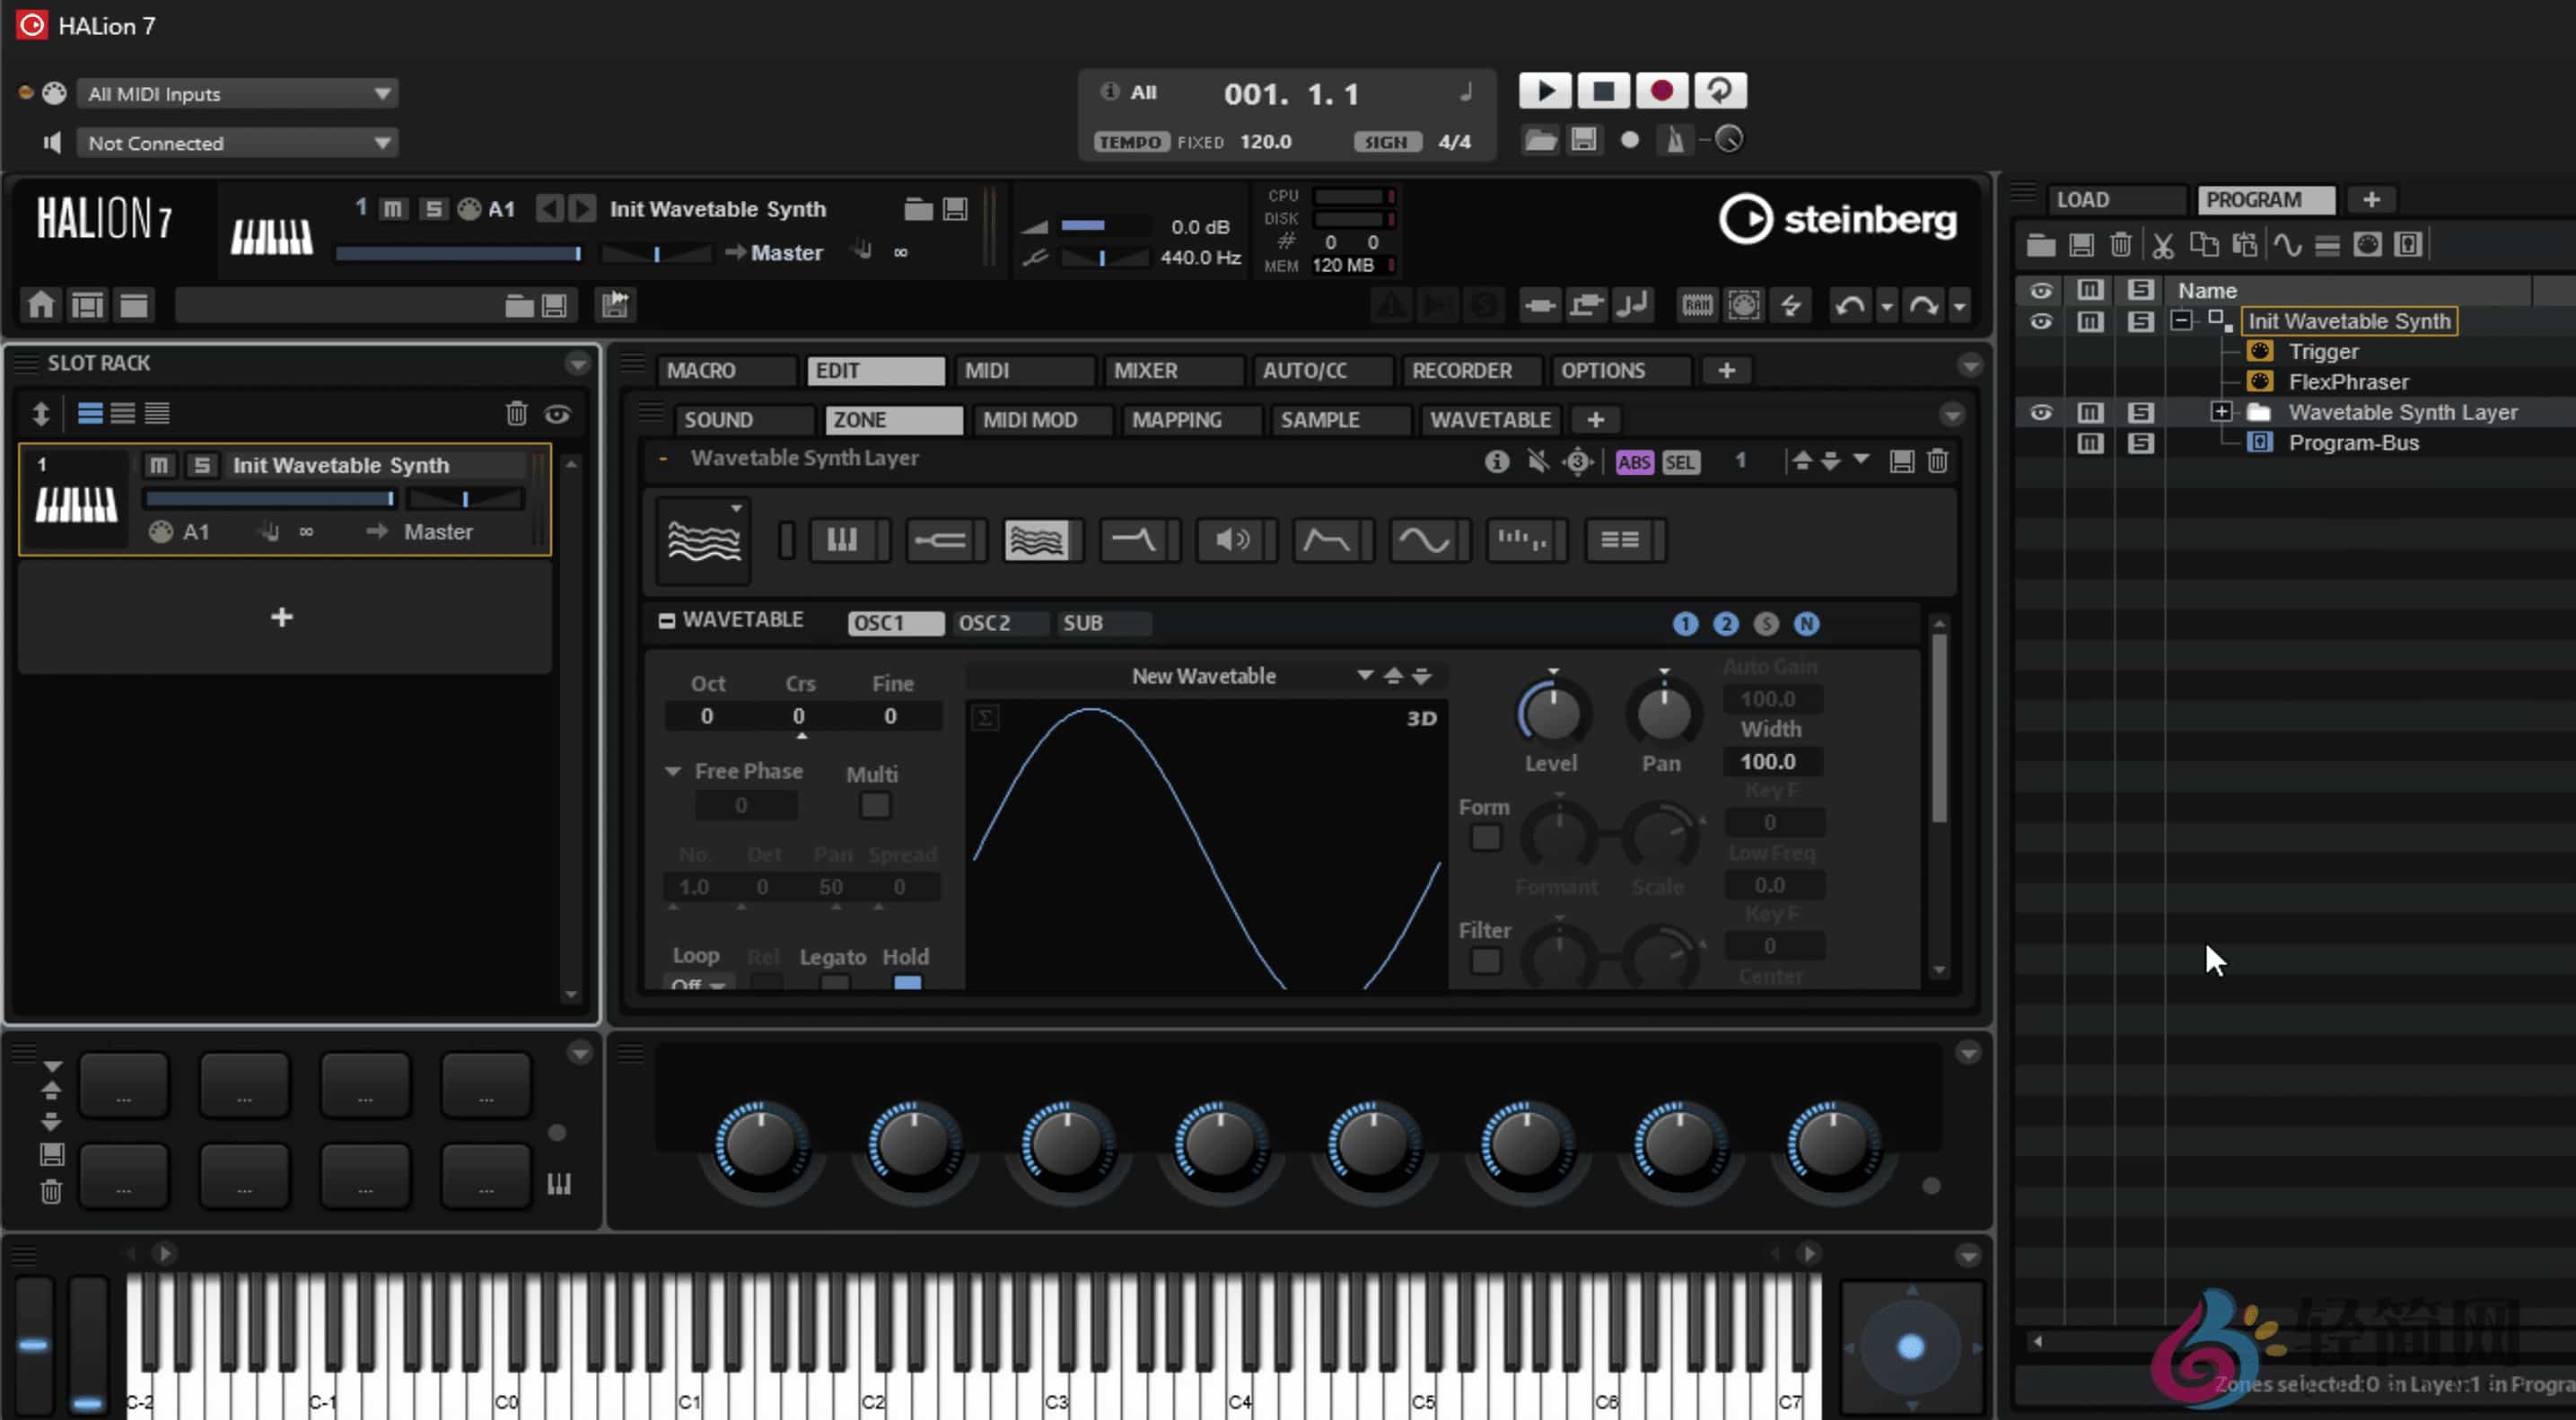Enable the Multi oscillator checkbox
The image size is (2576, 1420).
click(x=875, y=805)
